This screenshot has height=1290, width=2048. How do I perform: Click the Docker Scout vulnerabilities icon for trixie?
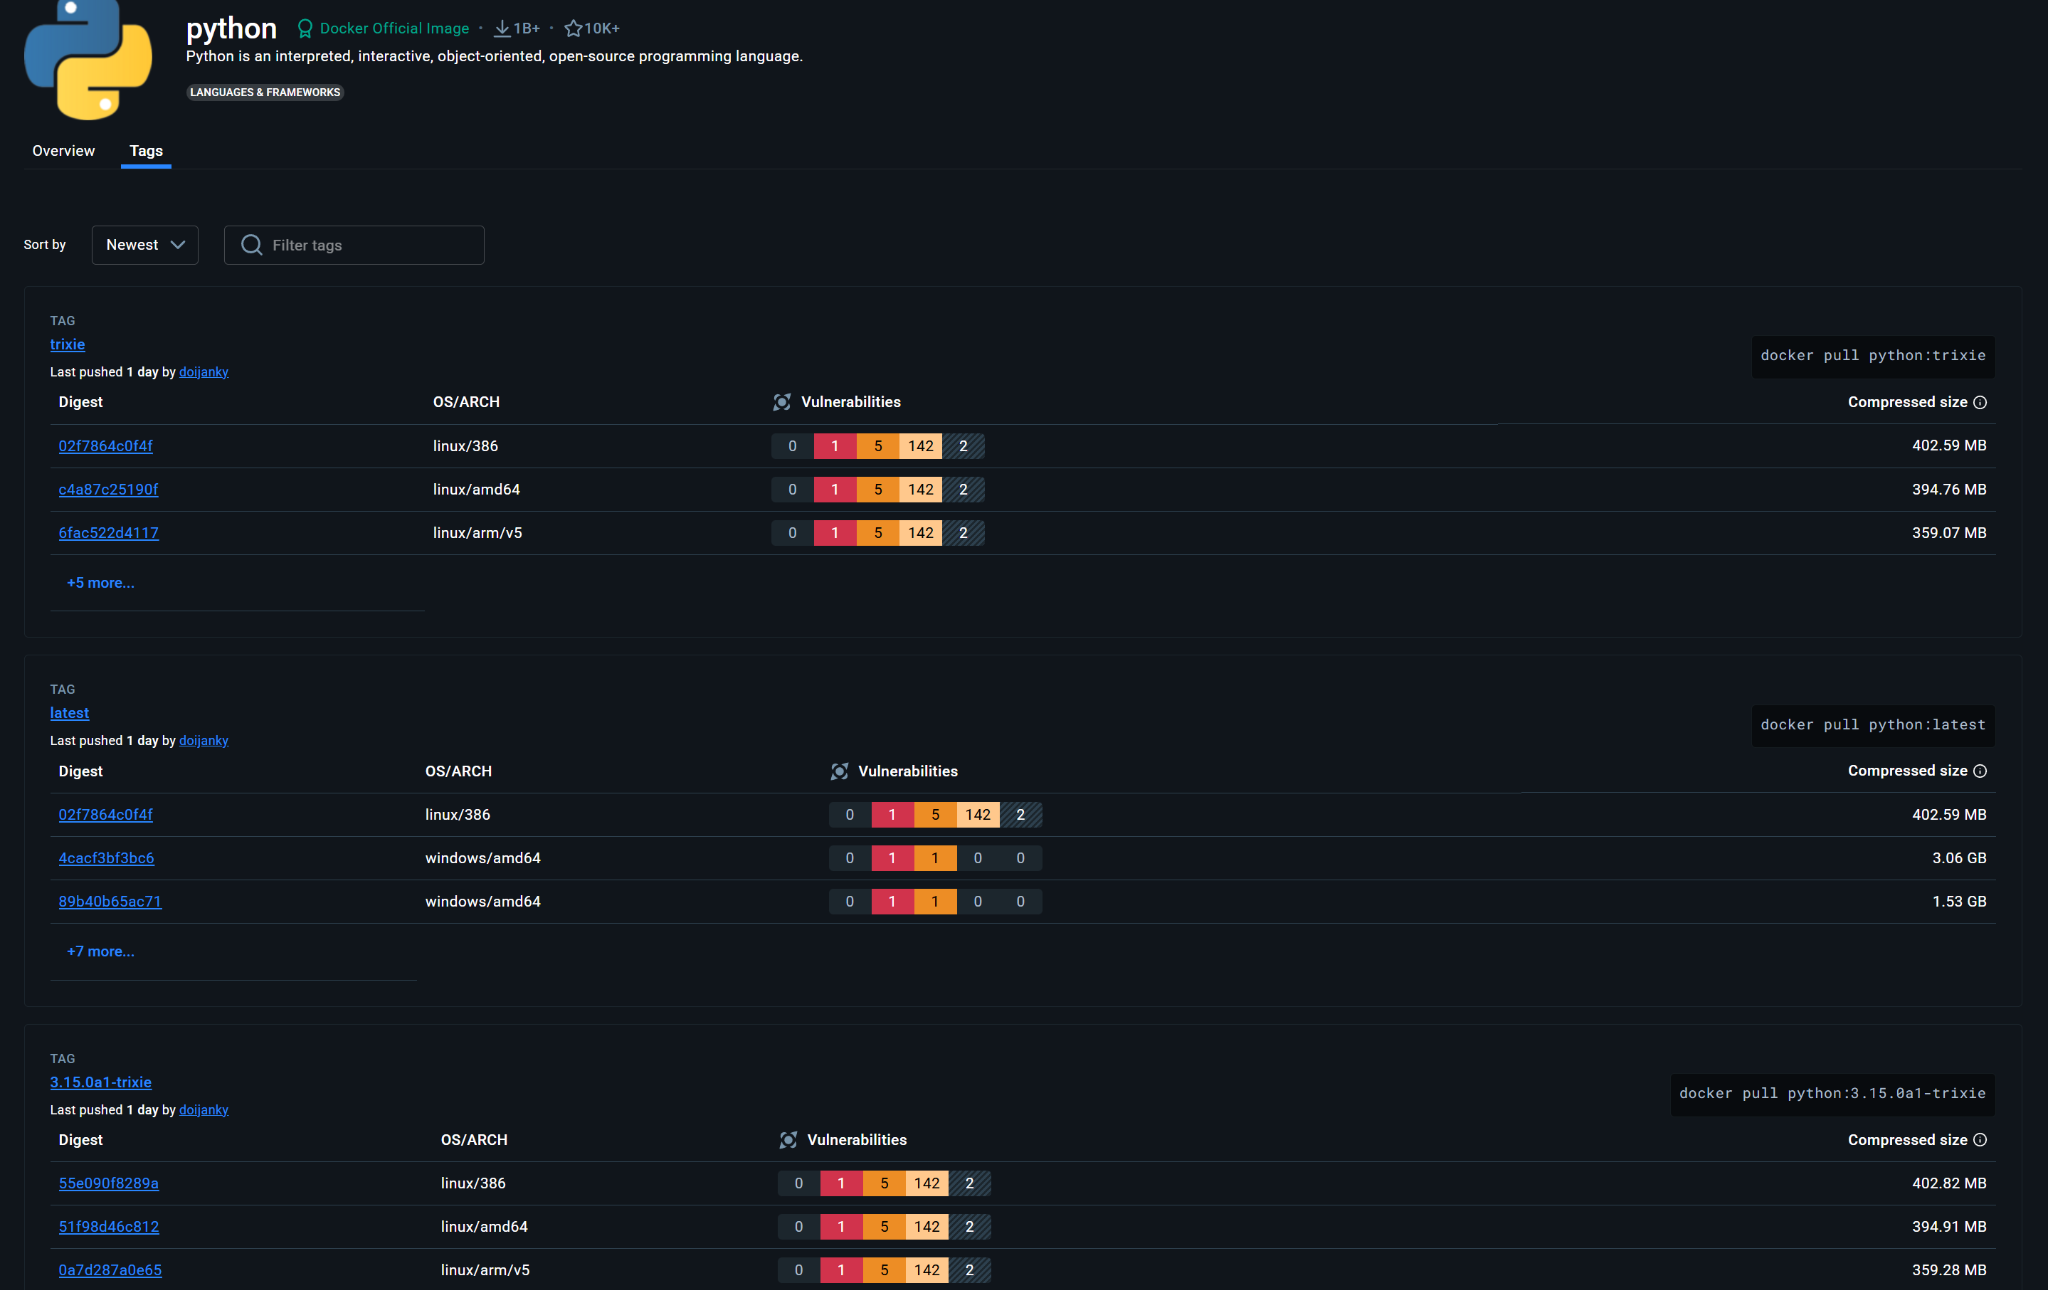click(x=782, y=402)
